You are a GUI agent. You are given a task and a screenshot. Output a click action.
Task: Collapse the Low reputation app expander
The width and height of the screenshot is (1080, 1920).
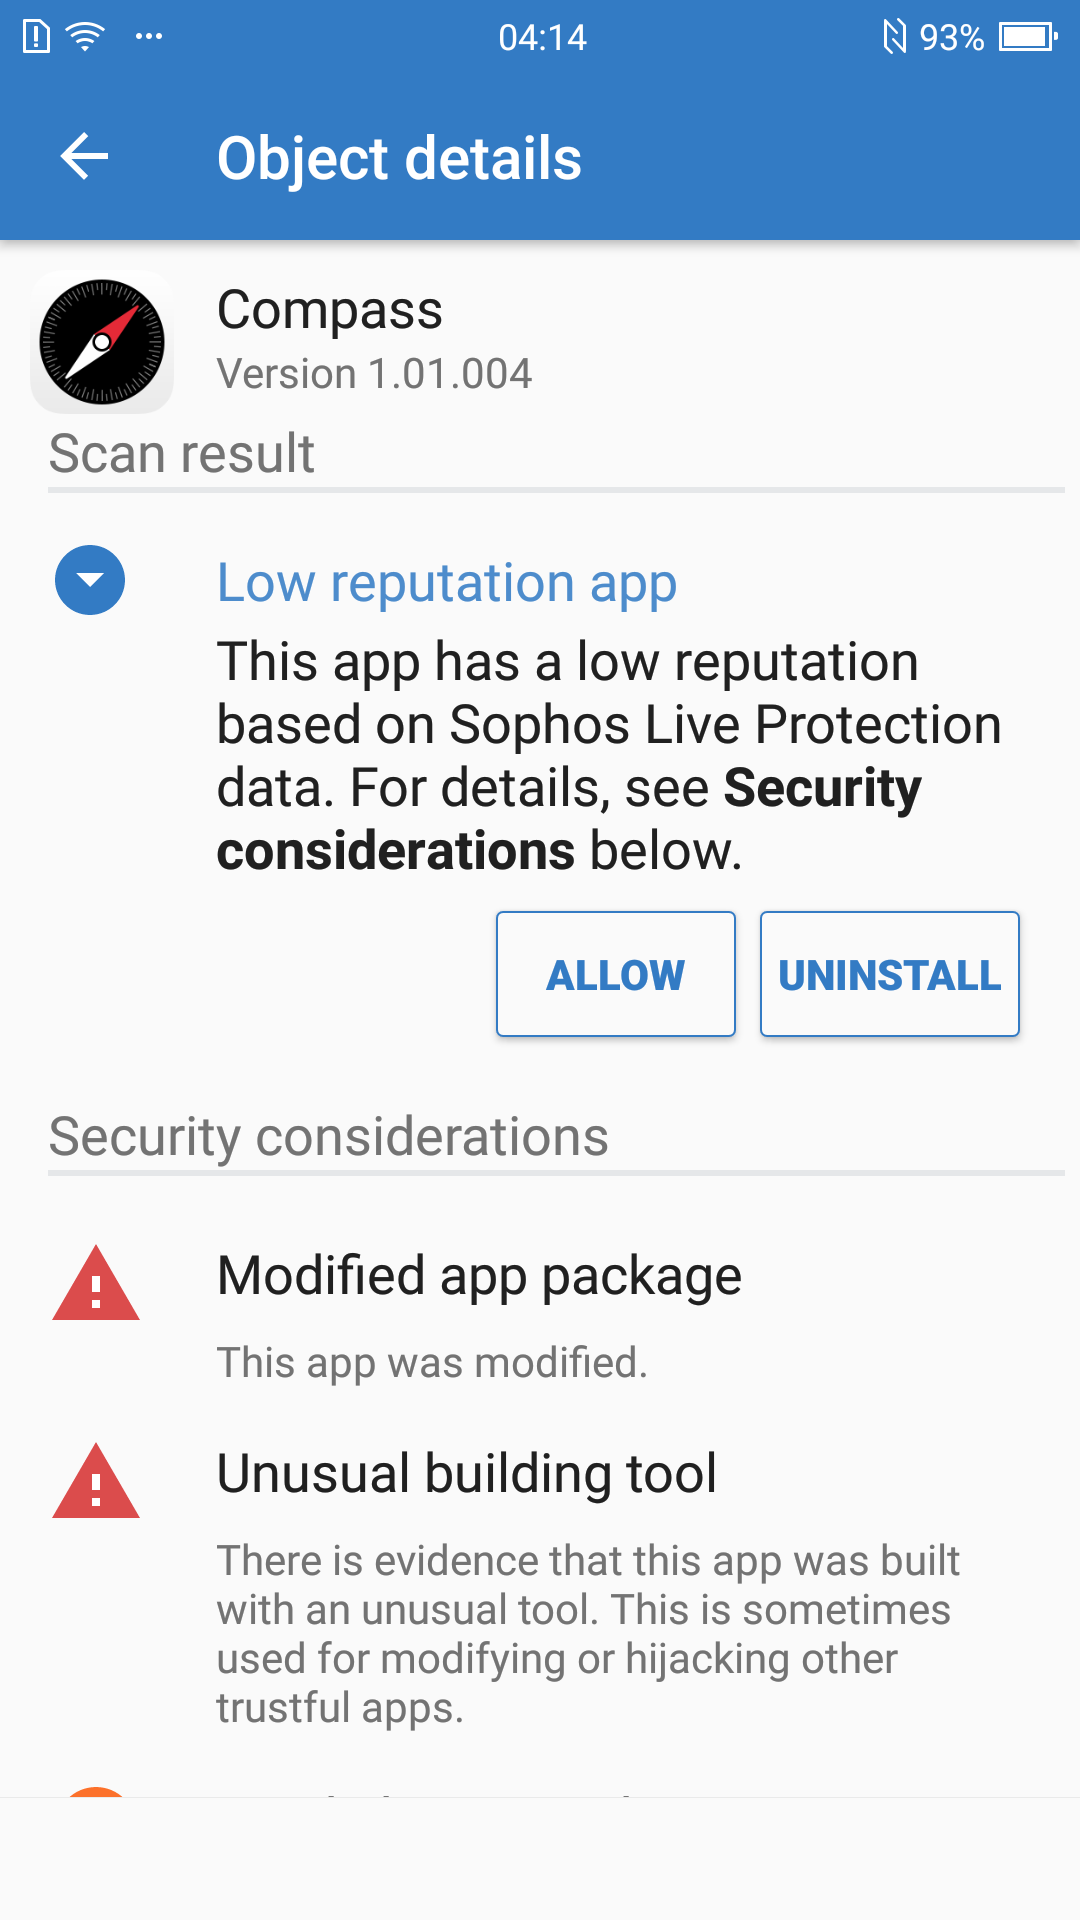(x=90, y=580)
